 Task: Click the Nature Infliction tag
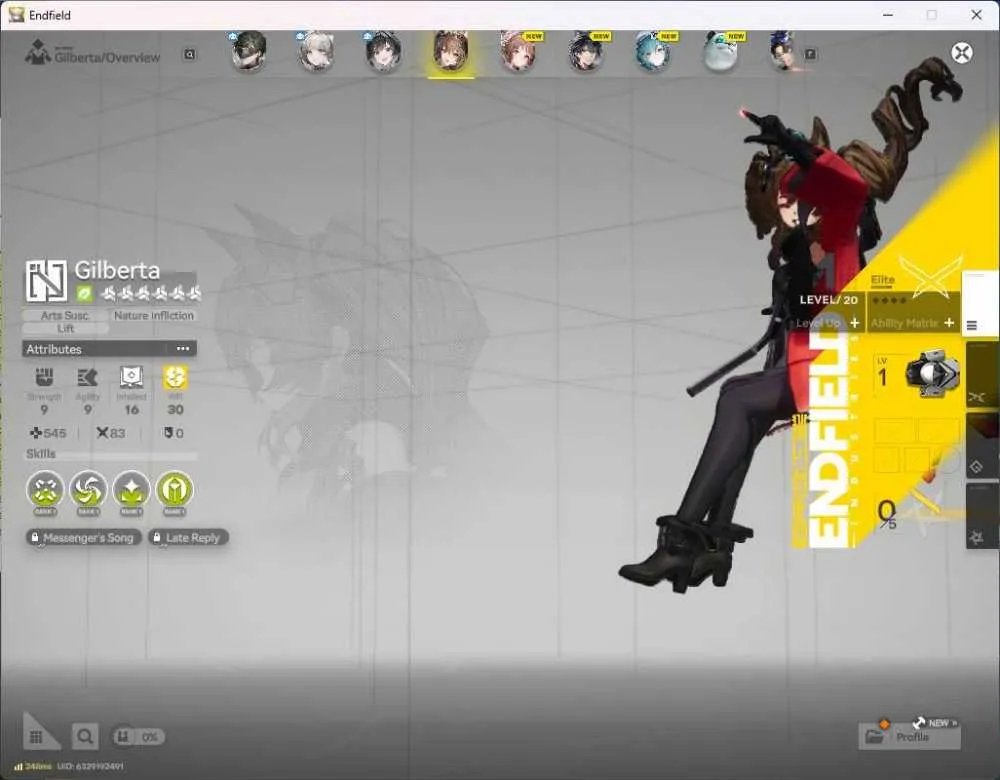pos(154,315)
